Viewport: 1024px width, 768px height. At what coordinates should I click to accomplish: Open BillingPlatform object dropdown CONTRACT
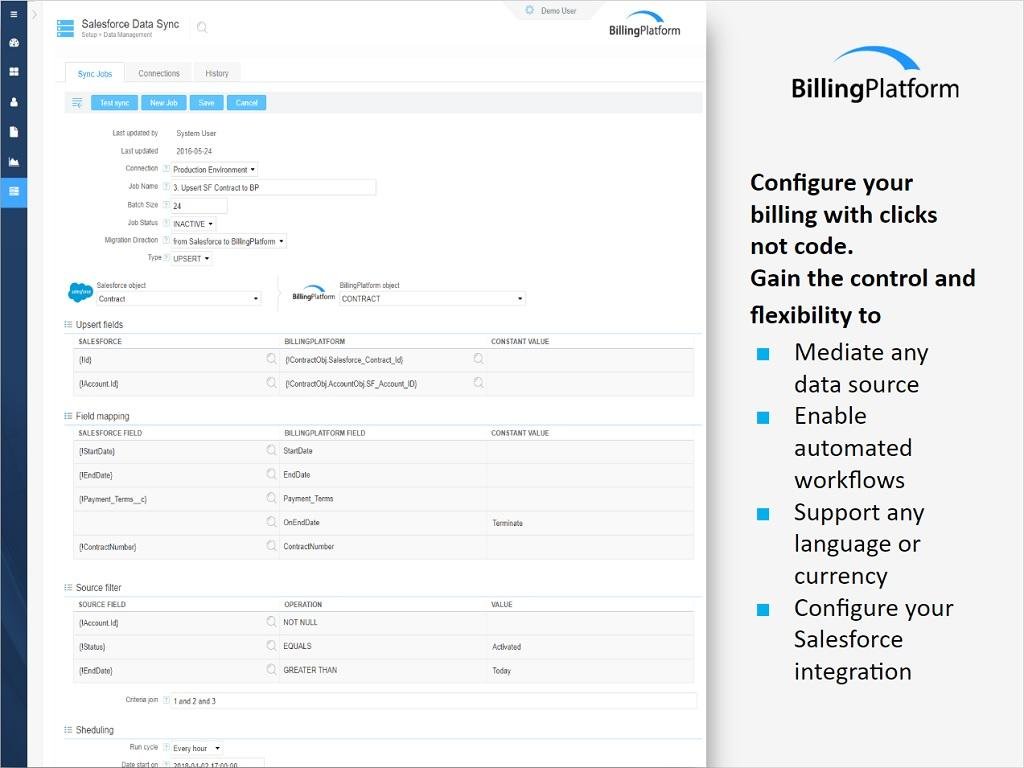432,298
